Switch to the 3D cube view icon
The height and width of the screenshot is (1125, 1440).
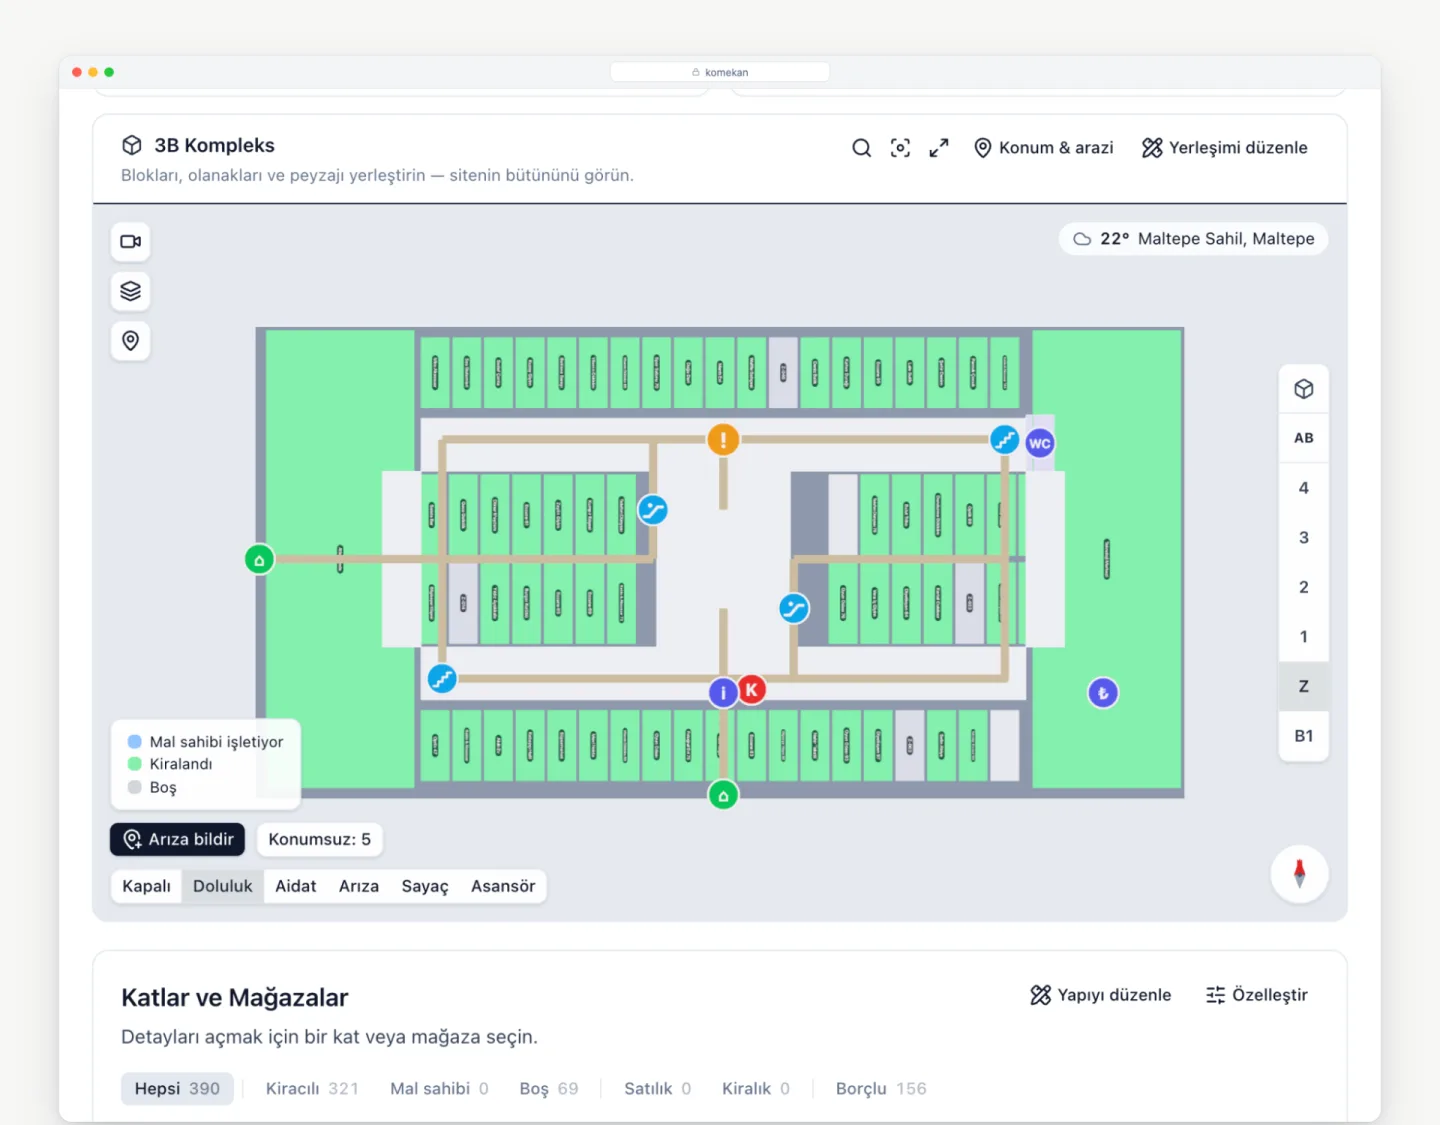click(1303, 389)
